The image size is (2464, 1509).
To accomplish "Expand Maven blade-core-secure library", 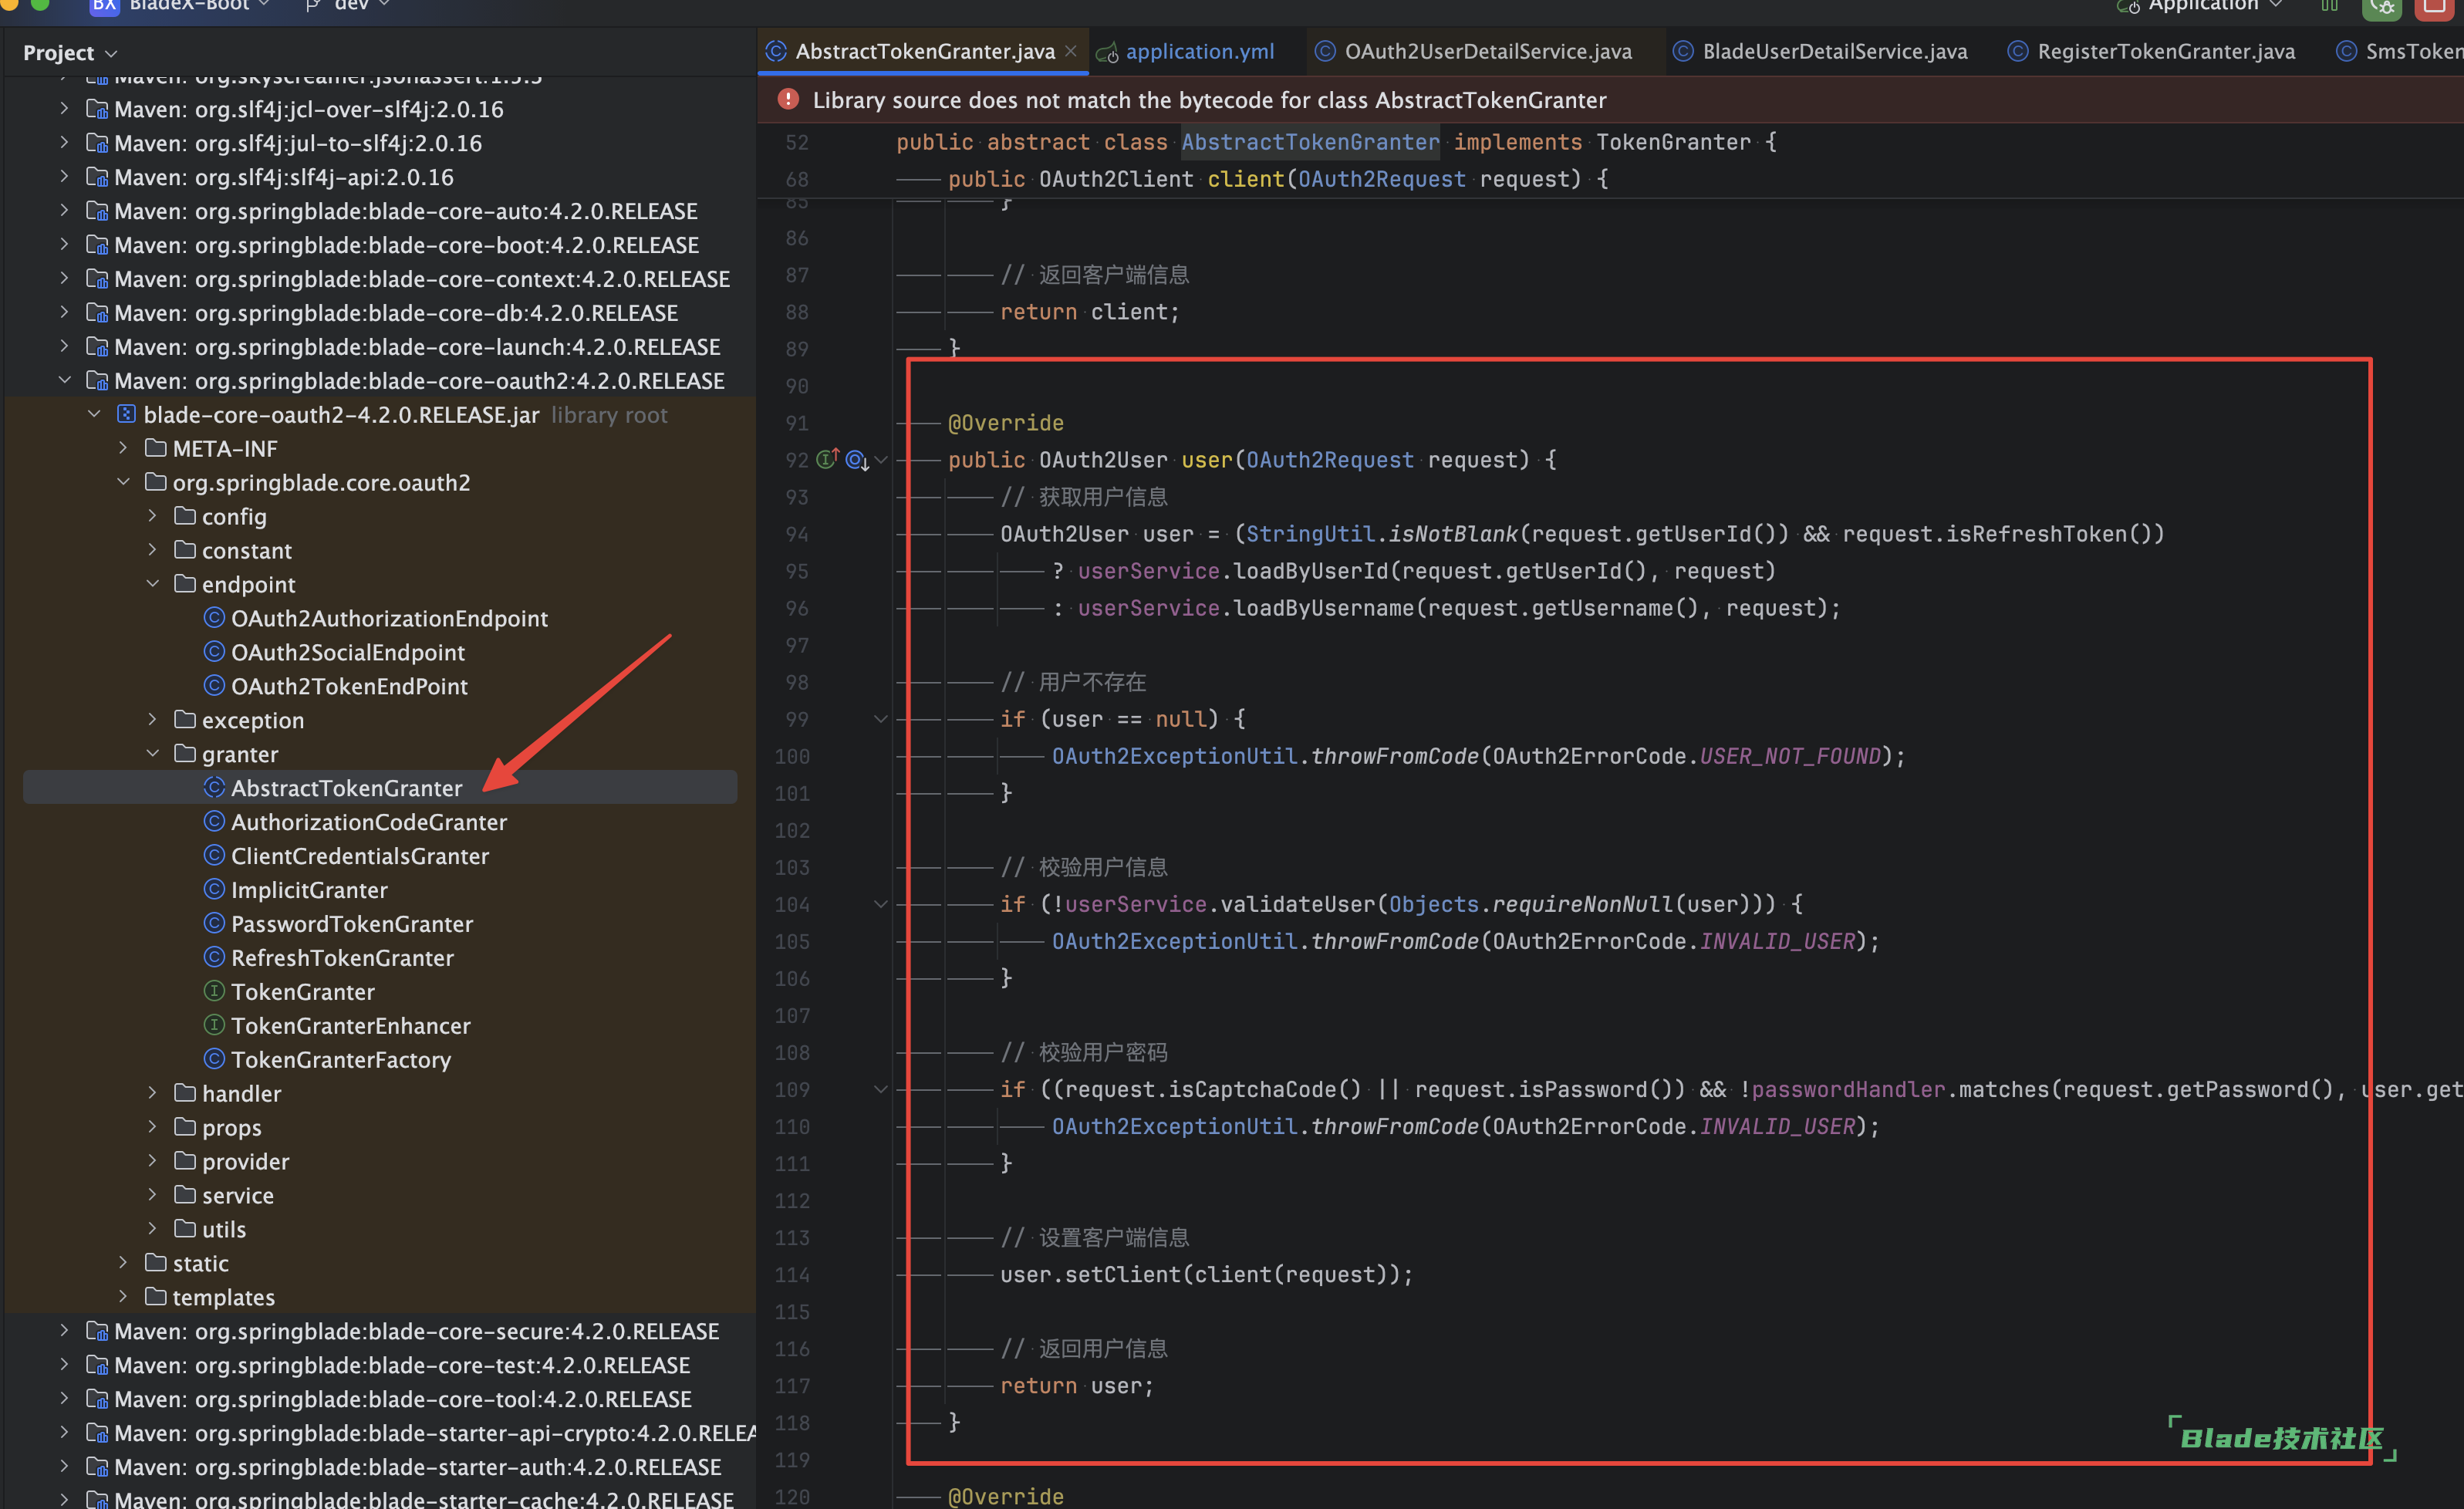I will (x=65, y=1331).
